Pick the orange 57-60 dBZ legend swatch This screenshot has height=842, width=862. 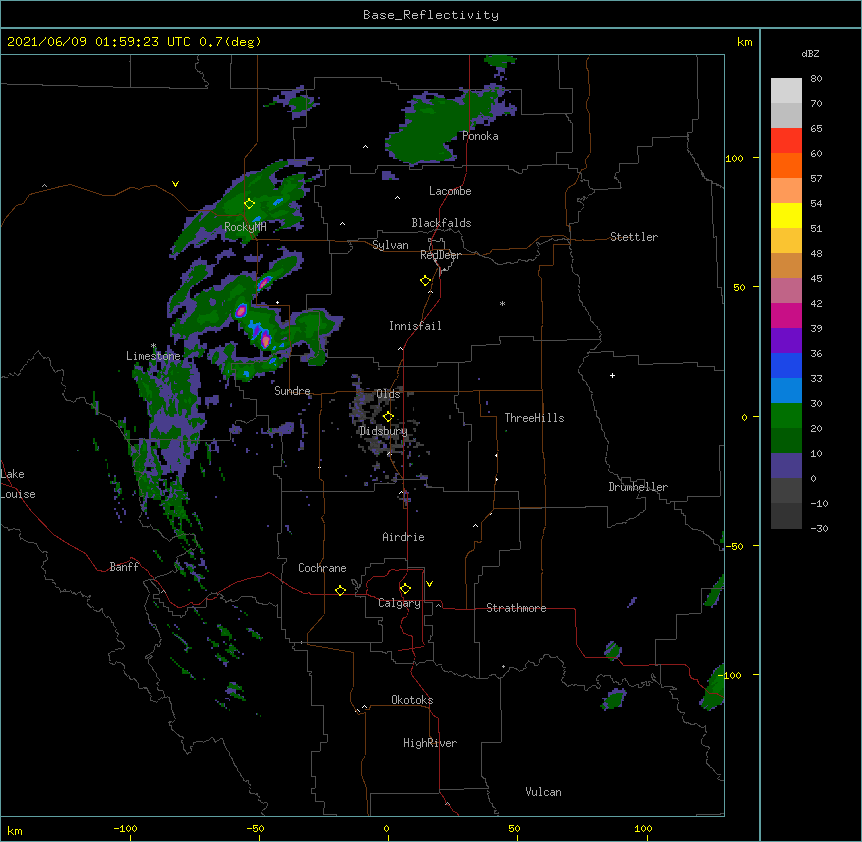pos(786,165)
